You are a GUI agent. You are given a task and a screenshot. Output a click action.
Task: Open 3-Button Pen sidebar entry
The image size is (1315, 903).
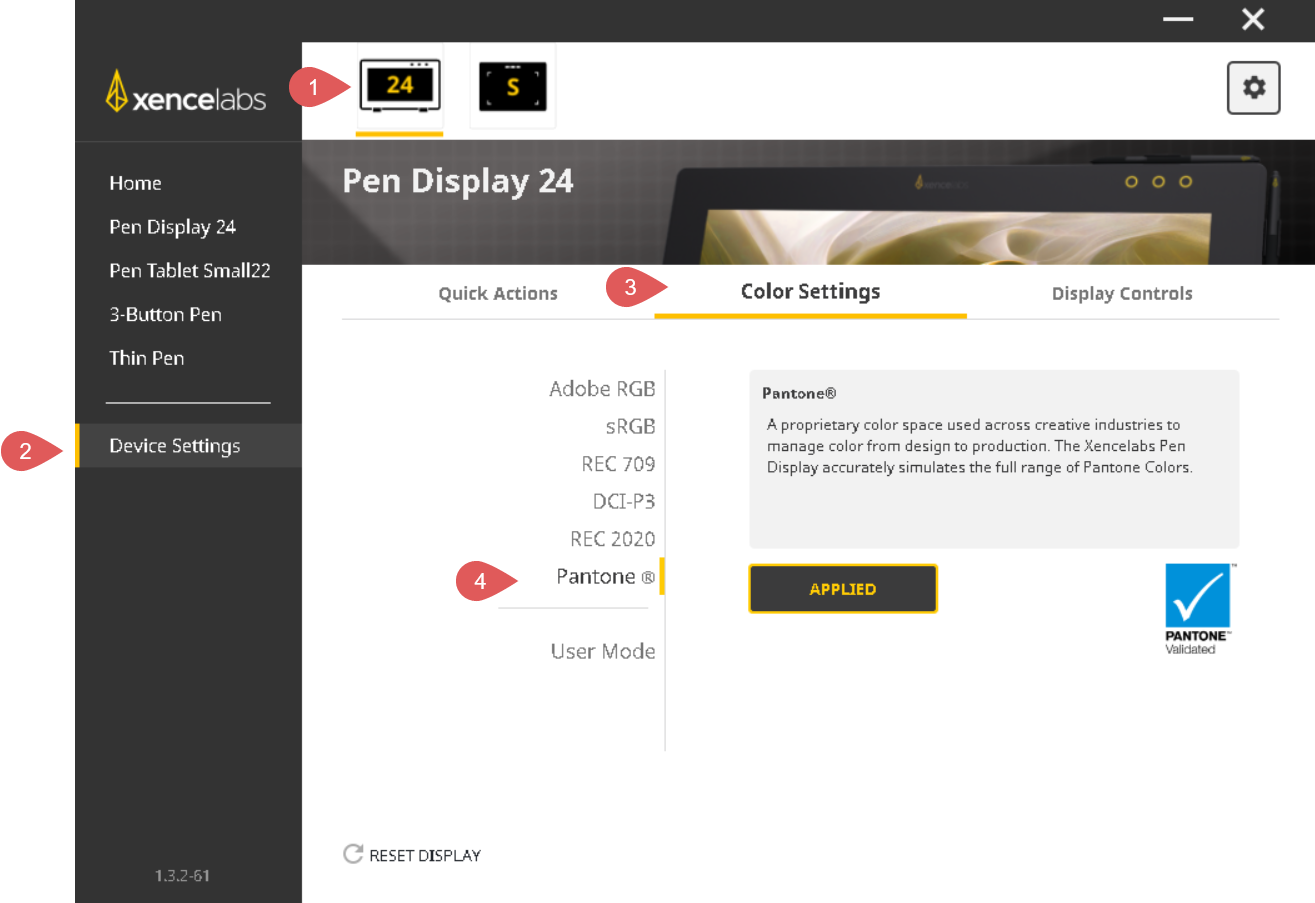point(165,314)
